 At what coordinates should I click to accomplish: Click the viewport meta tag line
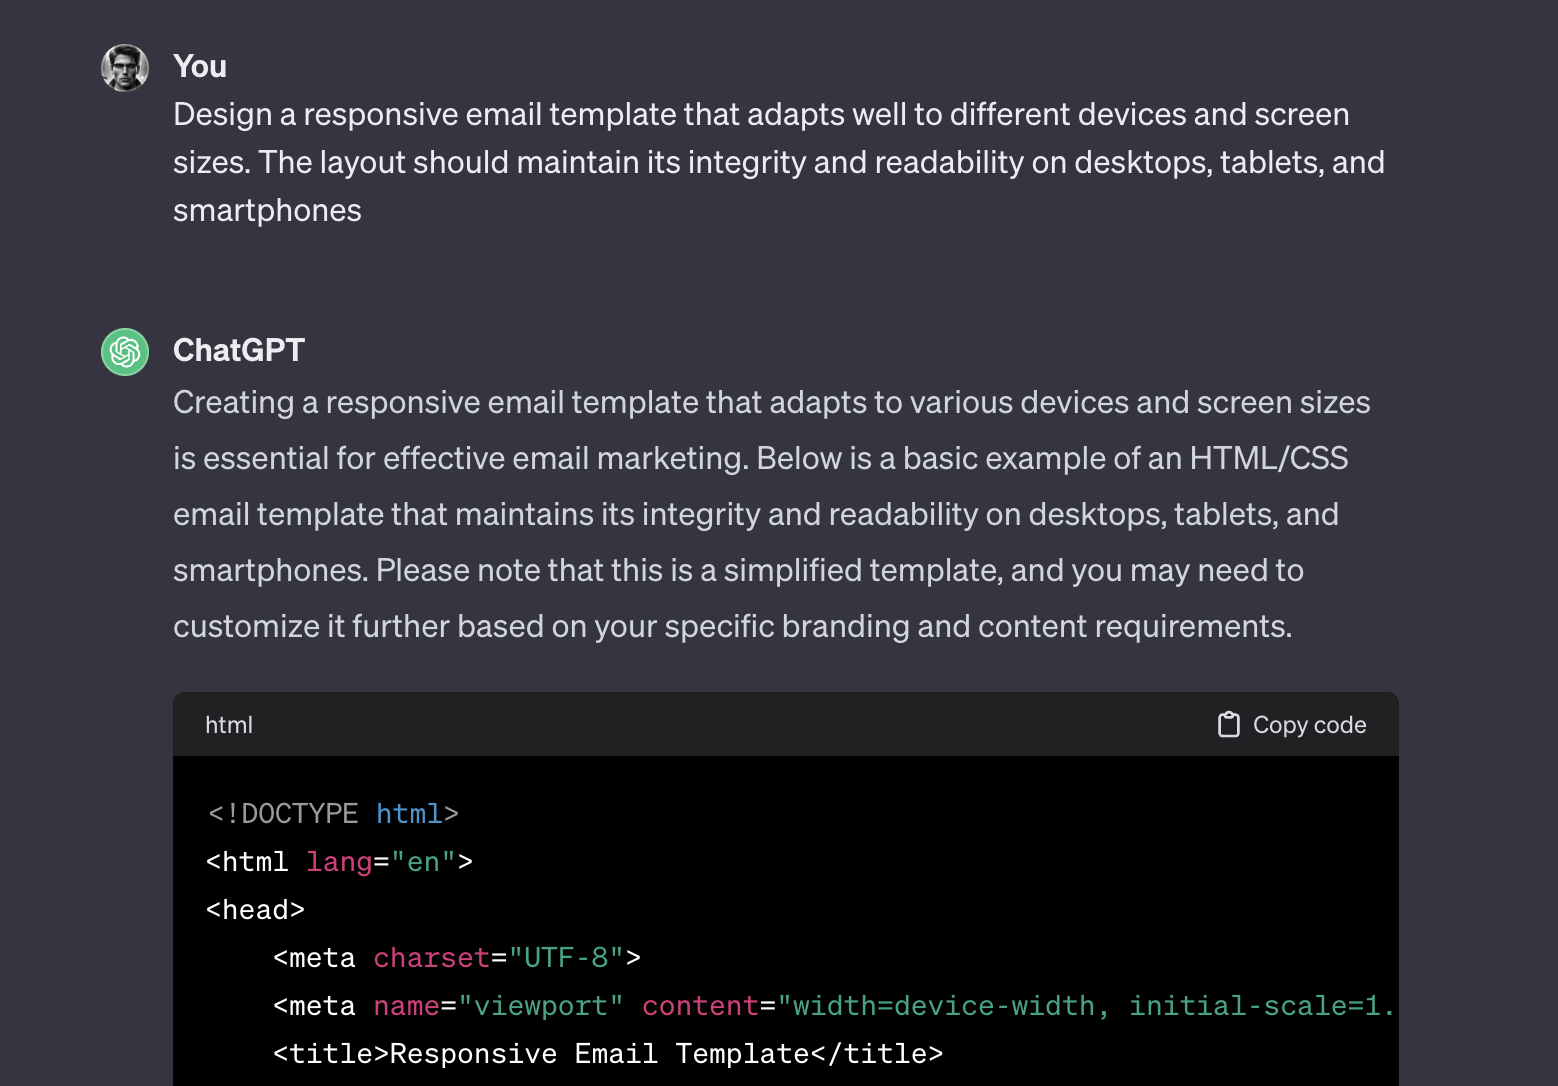[700, 1005]
